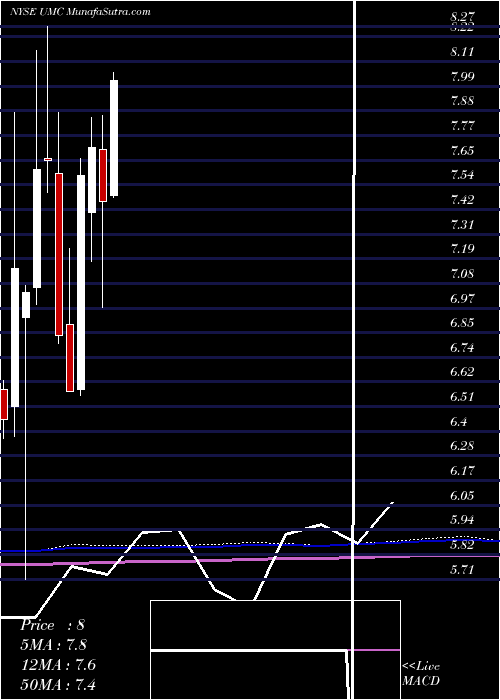Click the 7.08 price axis label
This screenshot has height=700, width=500.
tap(462, 274)
